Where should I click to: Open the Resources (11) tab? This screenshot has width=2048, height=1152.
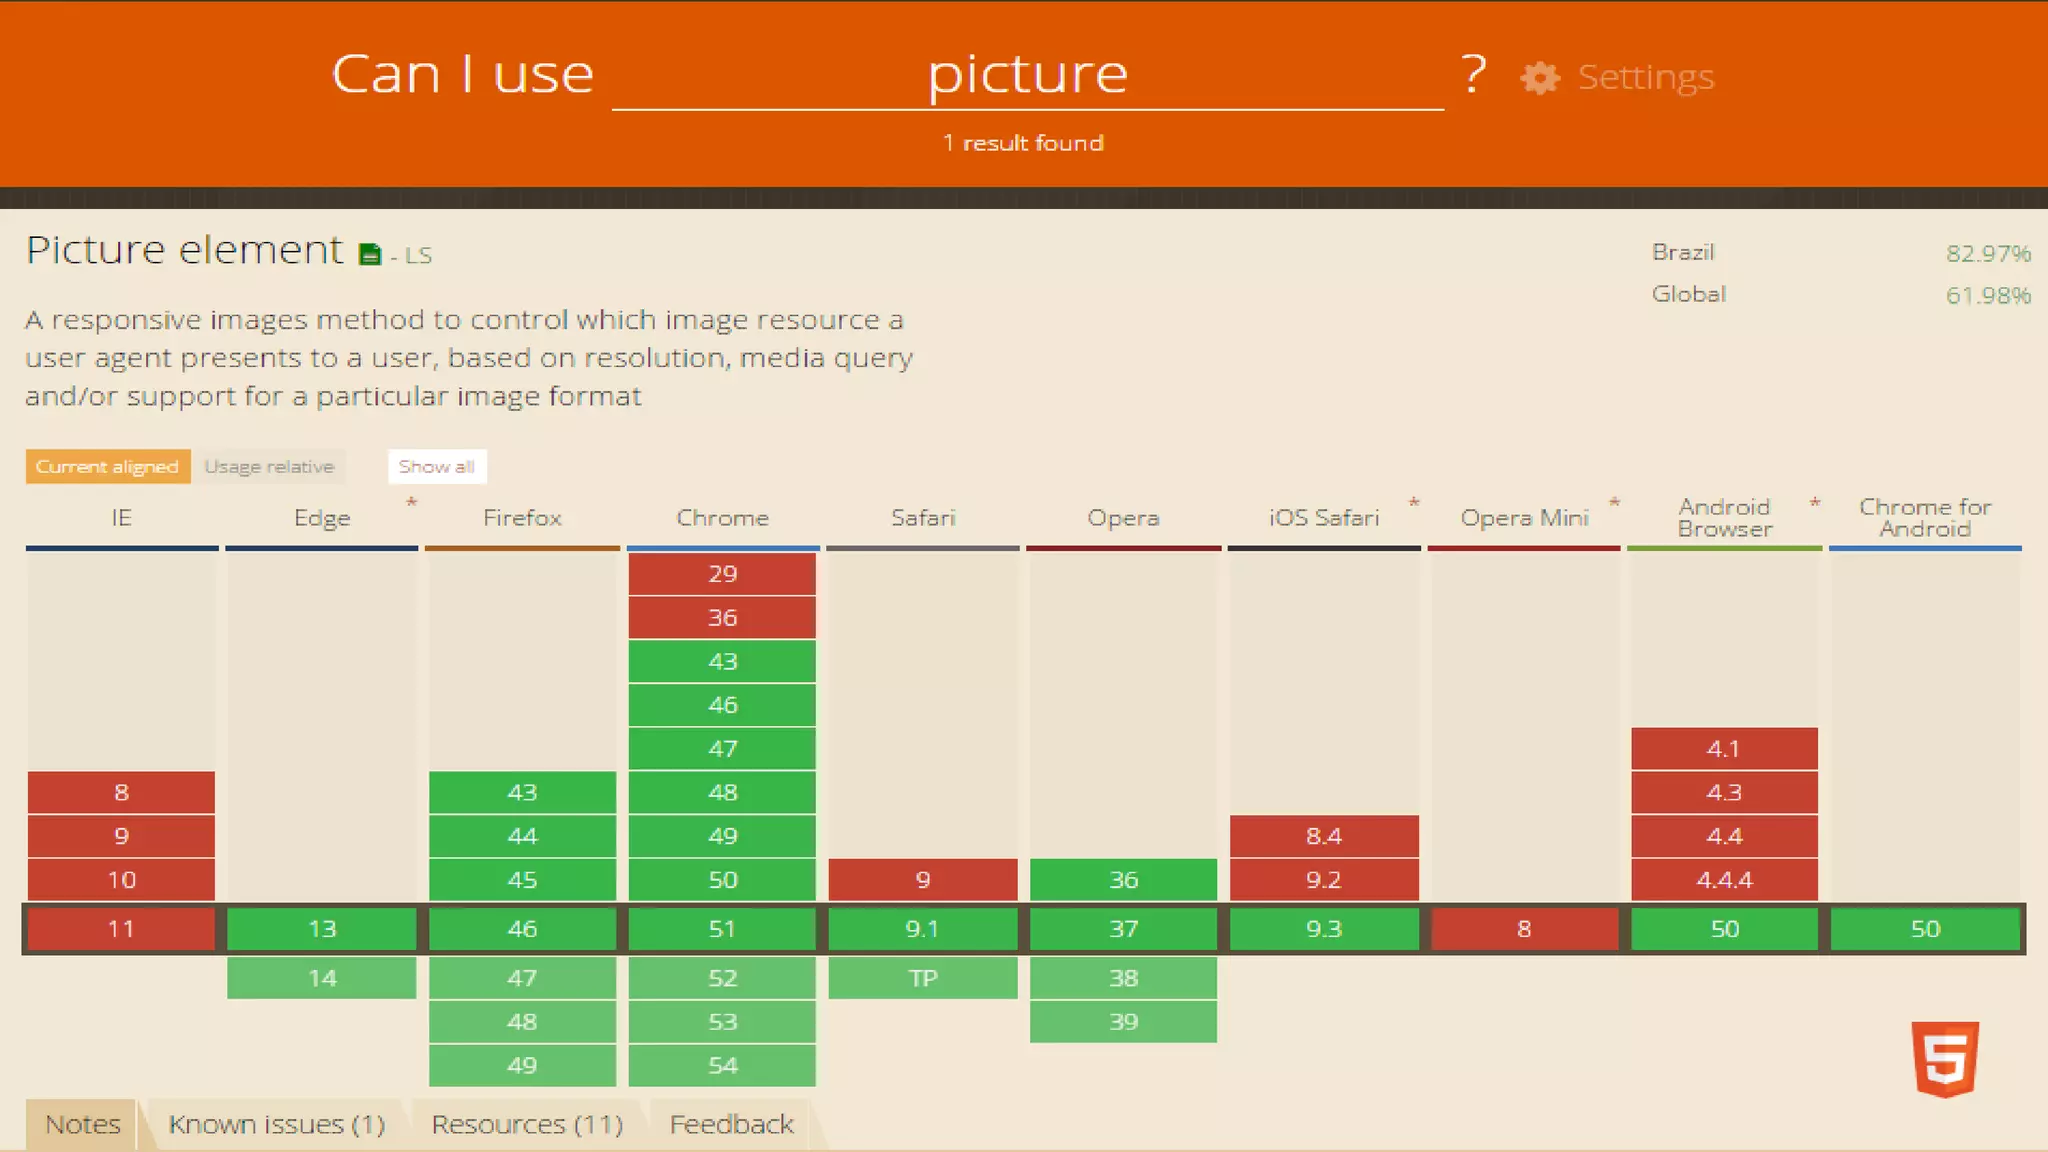(x=527, y=1125)
